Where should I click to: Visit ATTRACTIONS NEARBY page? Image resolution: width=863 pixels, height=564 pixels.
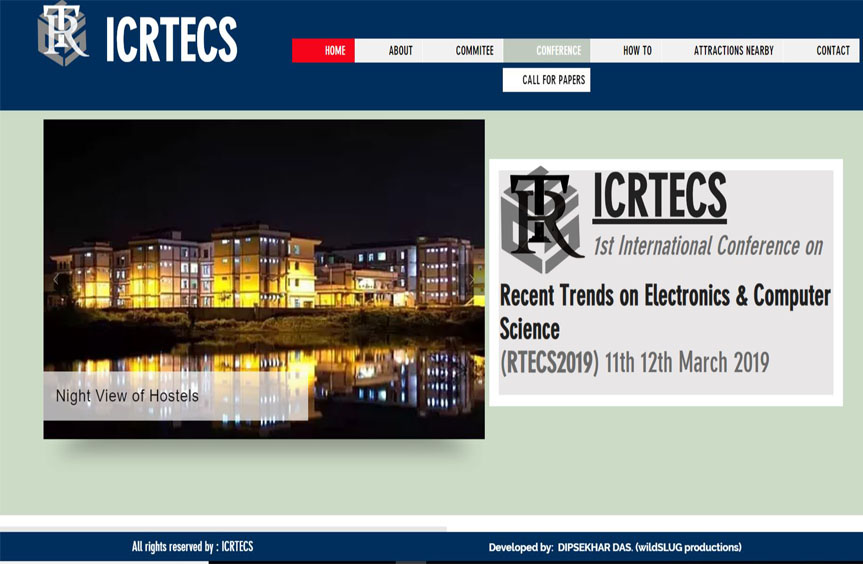(723, 51)
